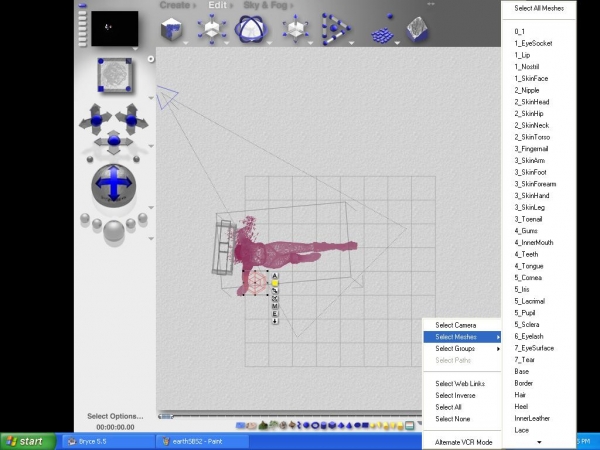Image resolution: width=600 pixels, height=450 pixels.
Task: Open the Select Groups submenu
Action: pyautogui.click(x=461, y=349)
